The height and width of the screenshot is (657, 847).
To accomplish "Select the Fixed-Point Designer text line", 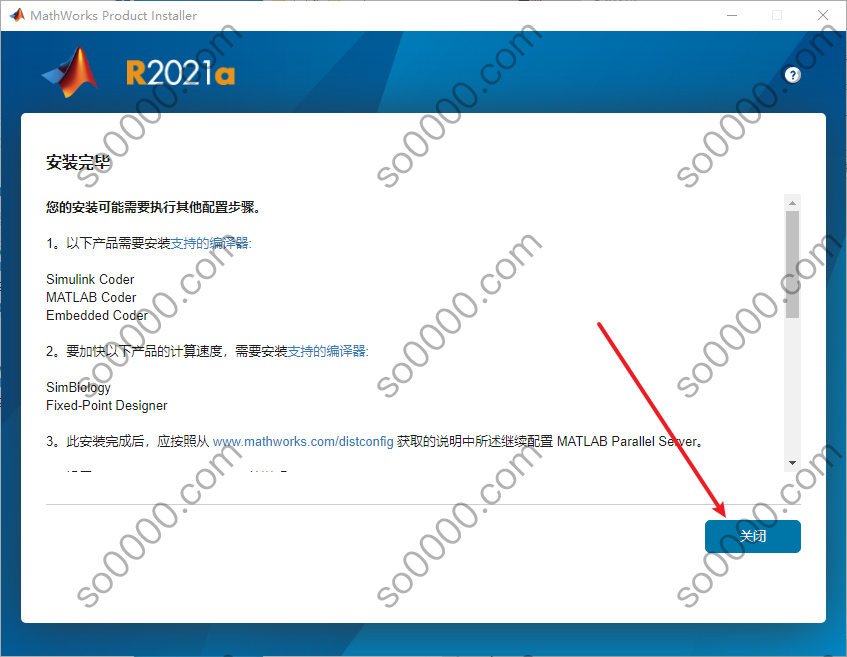I will 106,405.
